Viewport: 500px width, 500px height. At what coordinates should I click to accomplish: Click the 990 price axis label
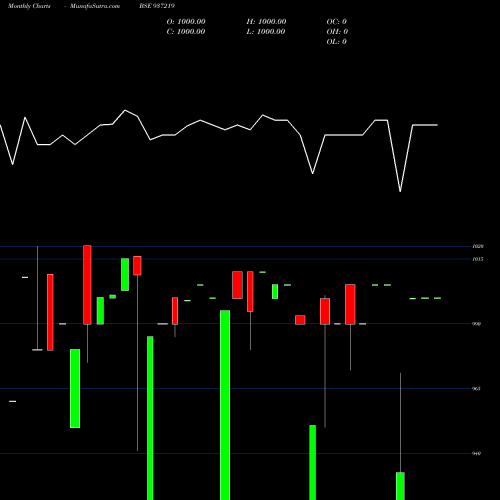pos(477,324)
